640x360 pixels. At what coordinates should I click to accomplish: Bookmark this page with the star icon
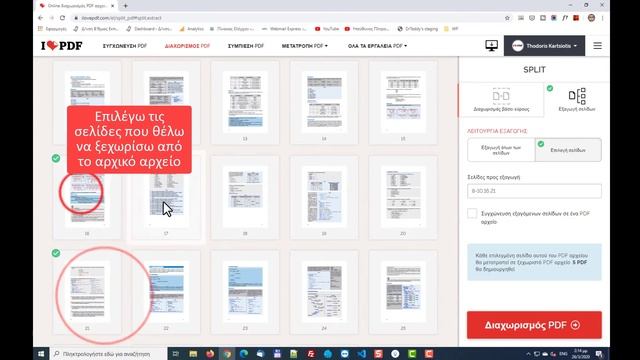507,18
